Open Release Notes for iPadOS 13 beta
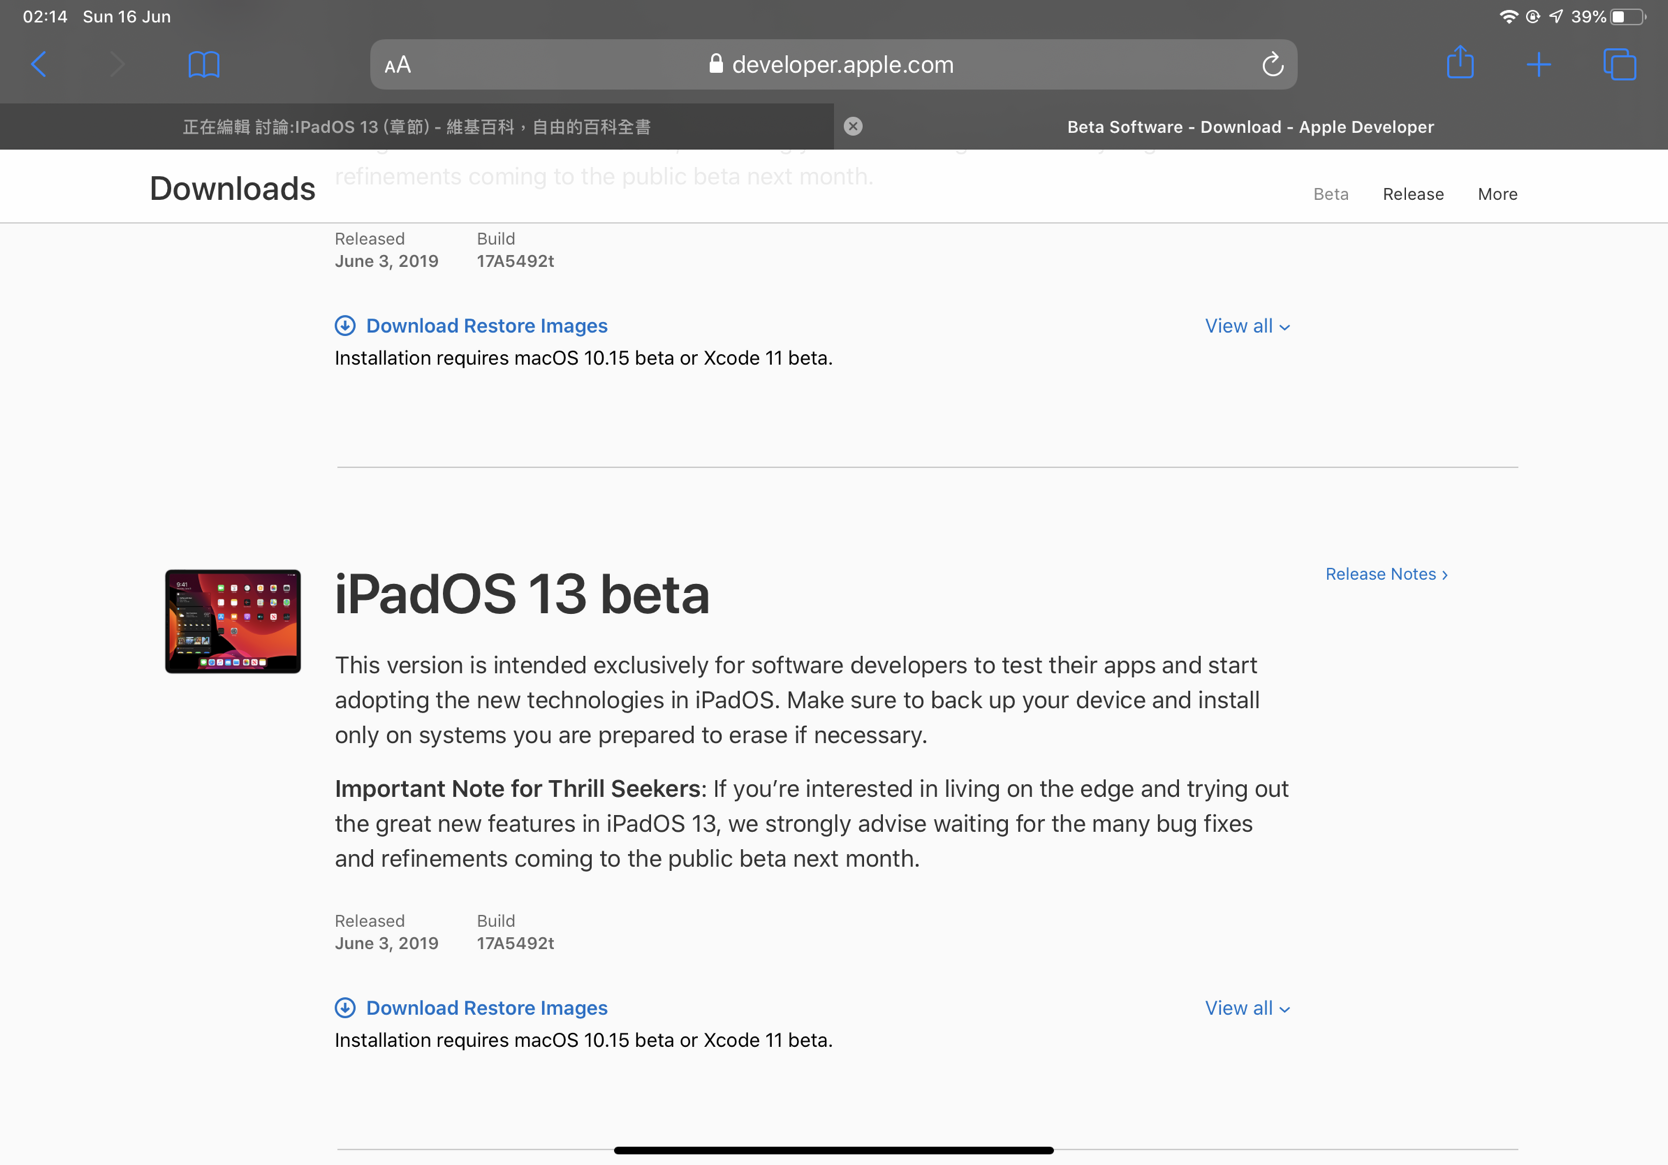Image resolution: width=1668 pixels, height=1165 pixels. pyautogui.click(x=1386, y=574)
